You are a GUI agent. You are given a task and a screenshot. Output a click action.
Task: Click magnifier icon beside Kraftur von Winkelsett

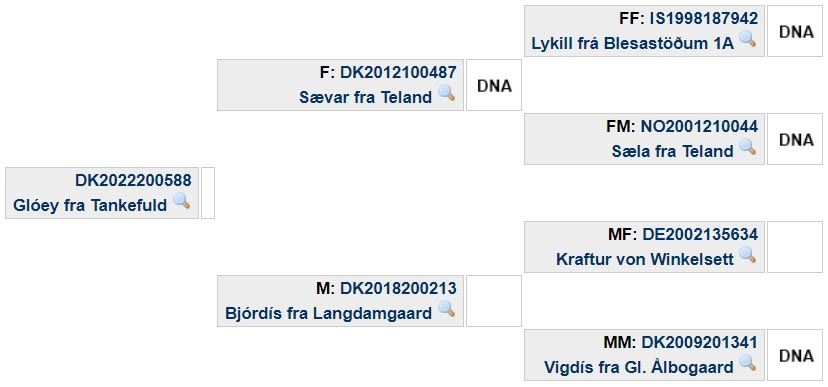pyautogui.click(x=748, y=256)
